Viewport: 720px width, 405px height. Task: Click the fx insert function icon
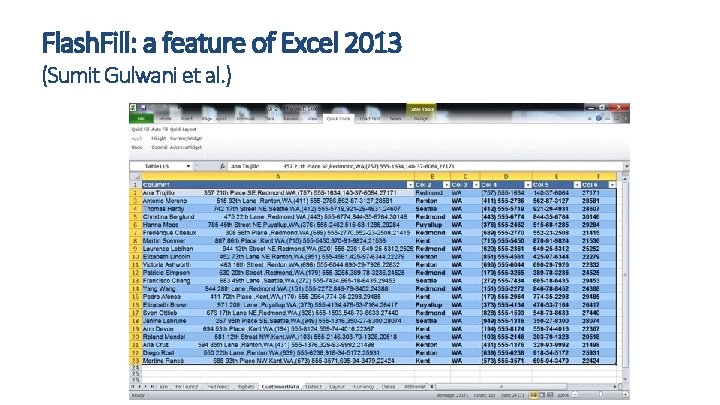[222, 166]
